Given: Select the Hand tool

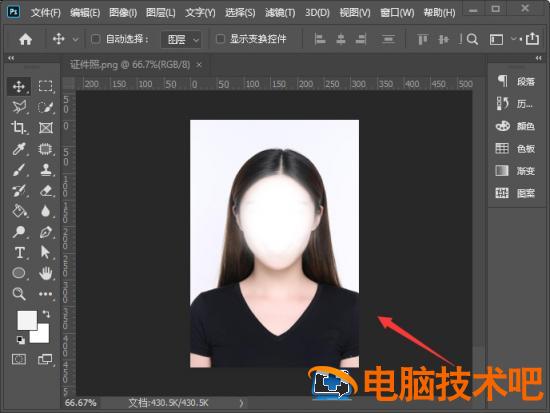Looking at the screenshot, I should point(46,273).
